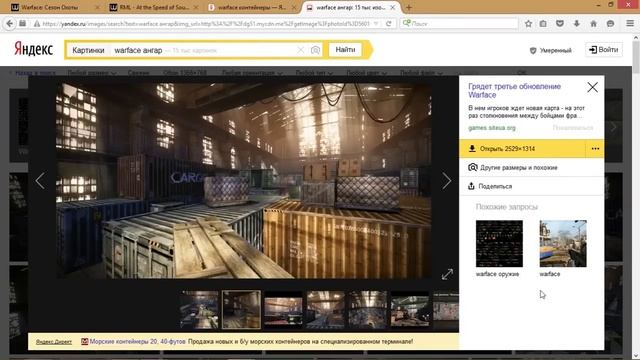Click the main hangar image preview

[244, 180]
